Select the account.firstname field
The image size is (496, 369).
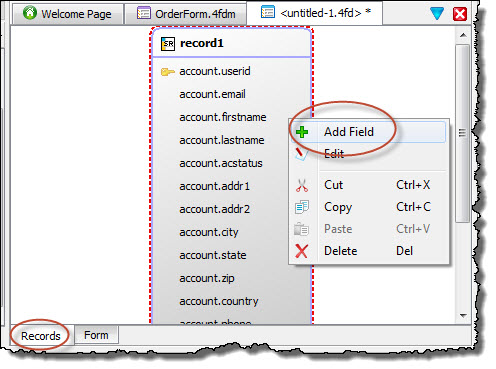click(x=223, y=117)
